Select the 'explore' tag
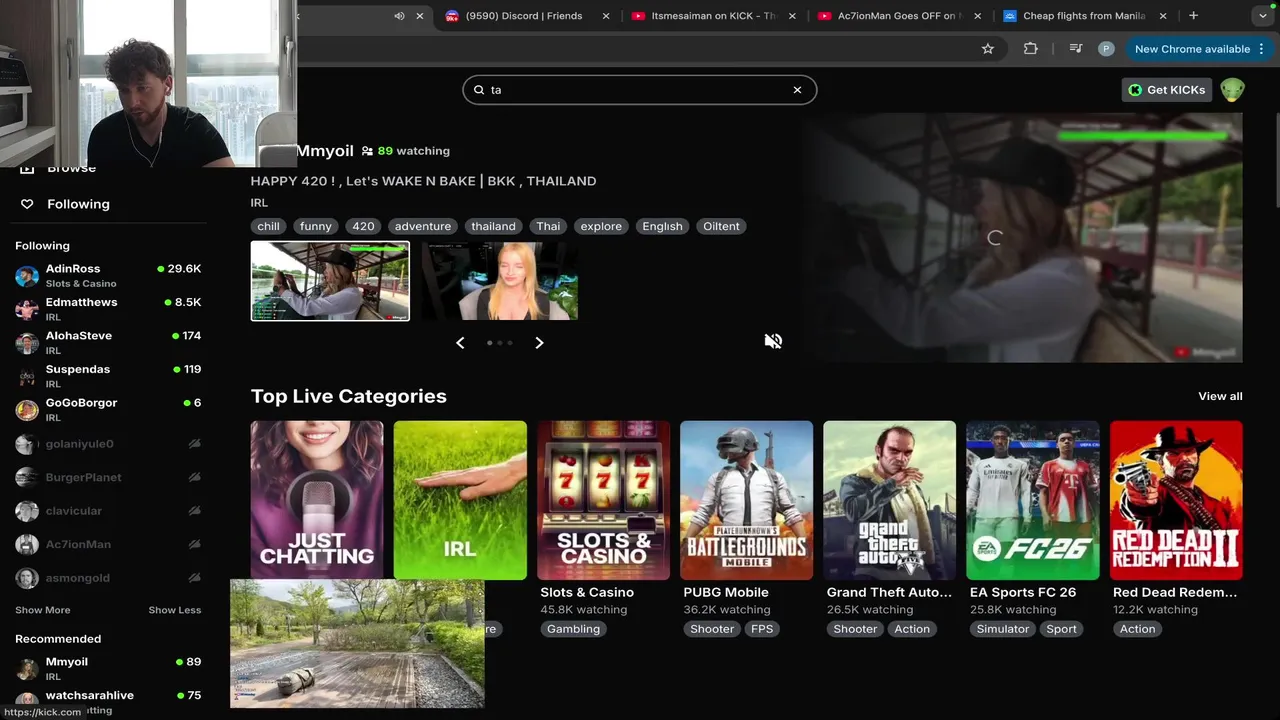 [601, 226]
